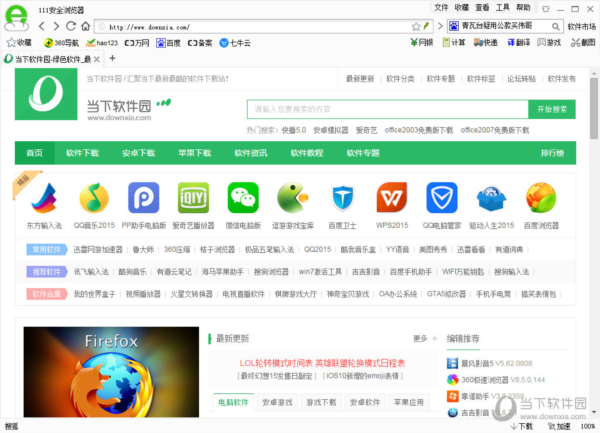This screenshot has height=433, width=600.
Task: Open the 爱奇艺播放器 icon
Action: pos(193,198)
